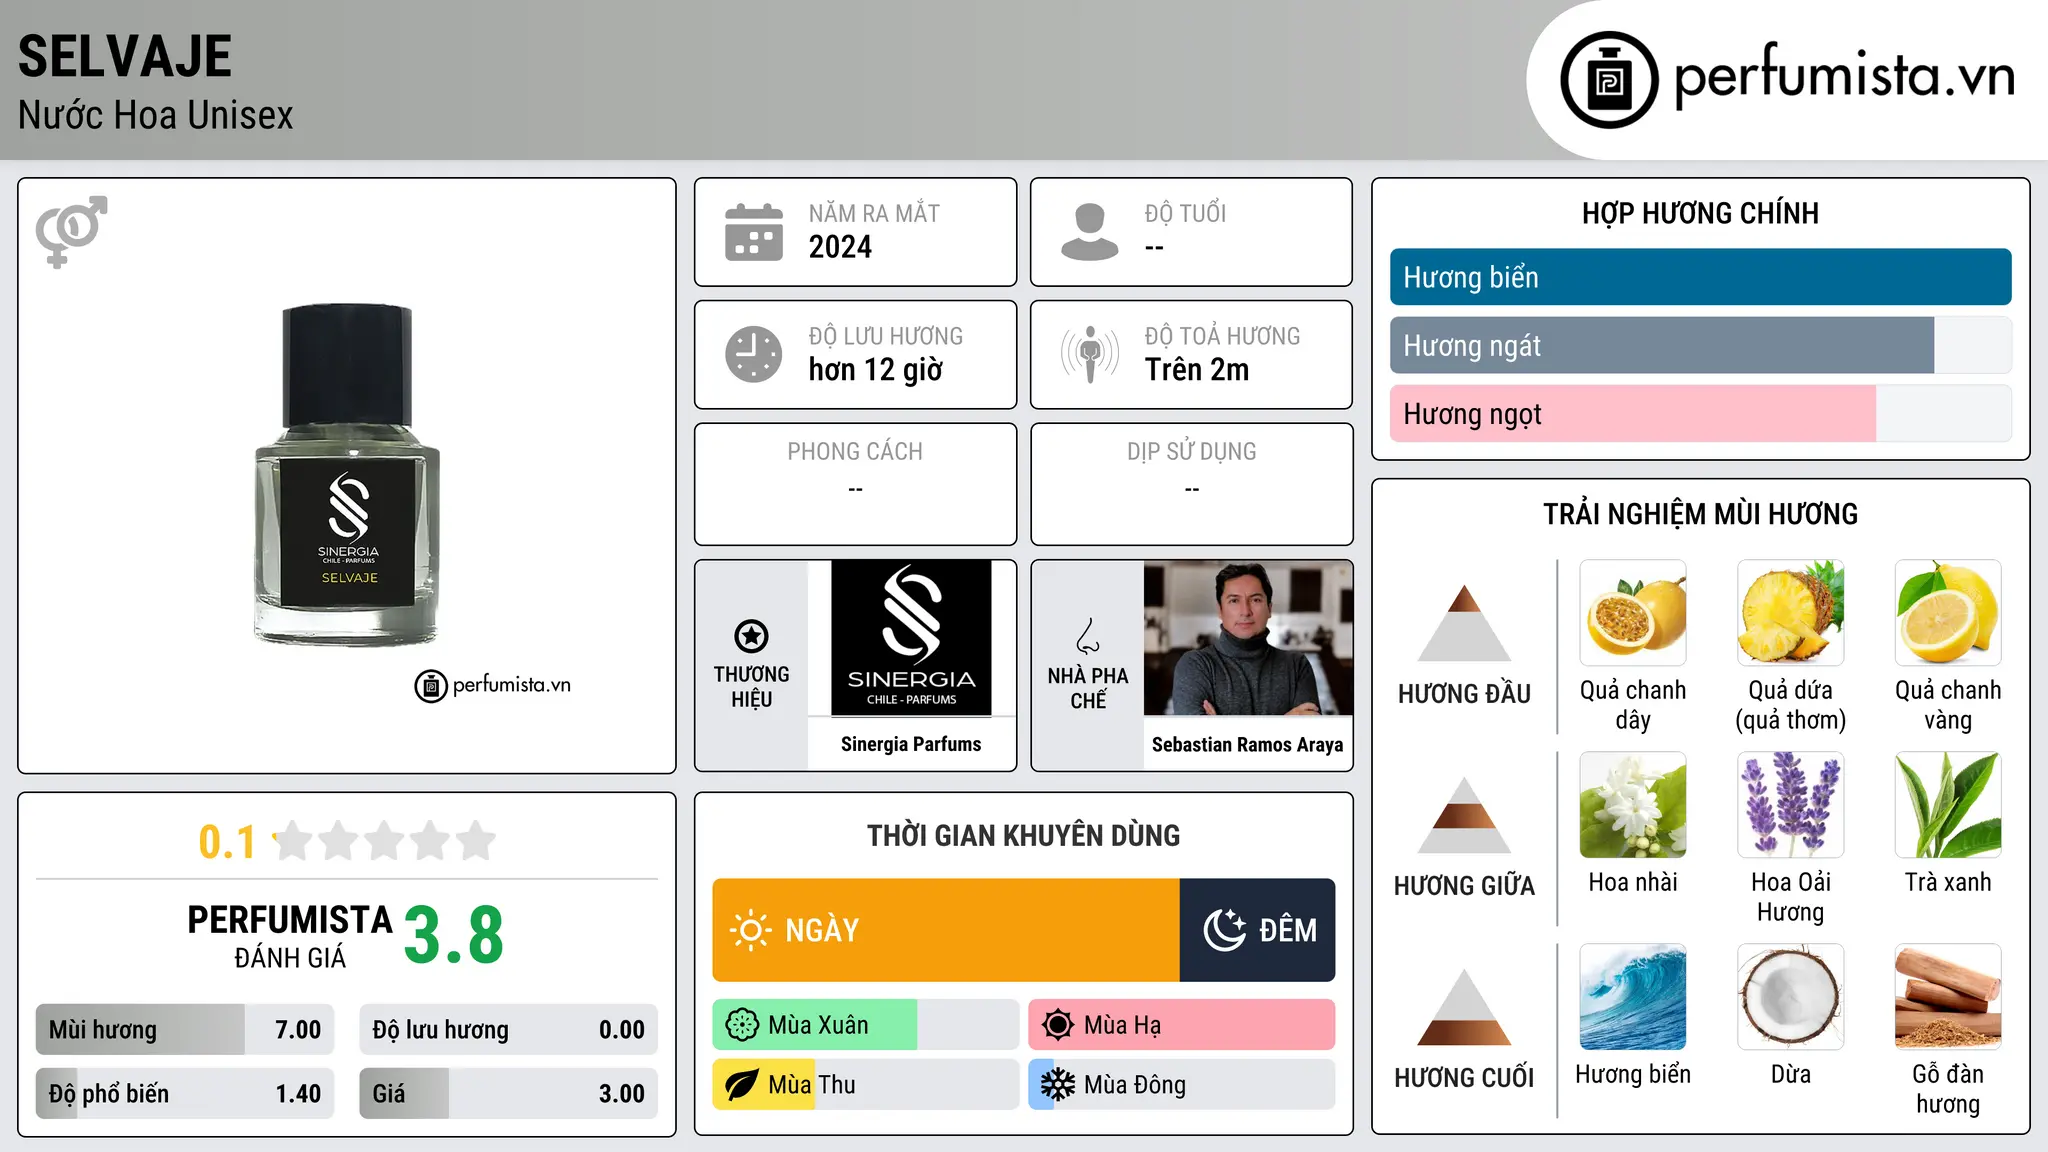The image size is (2048, 1152).
Task: Click the flower icon for Mùa Xuân
Action: click(x=742, y=1025)
